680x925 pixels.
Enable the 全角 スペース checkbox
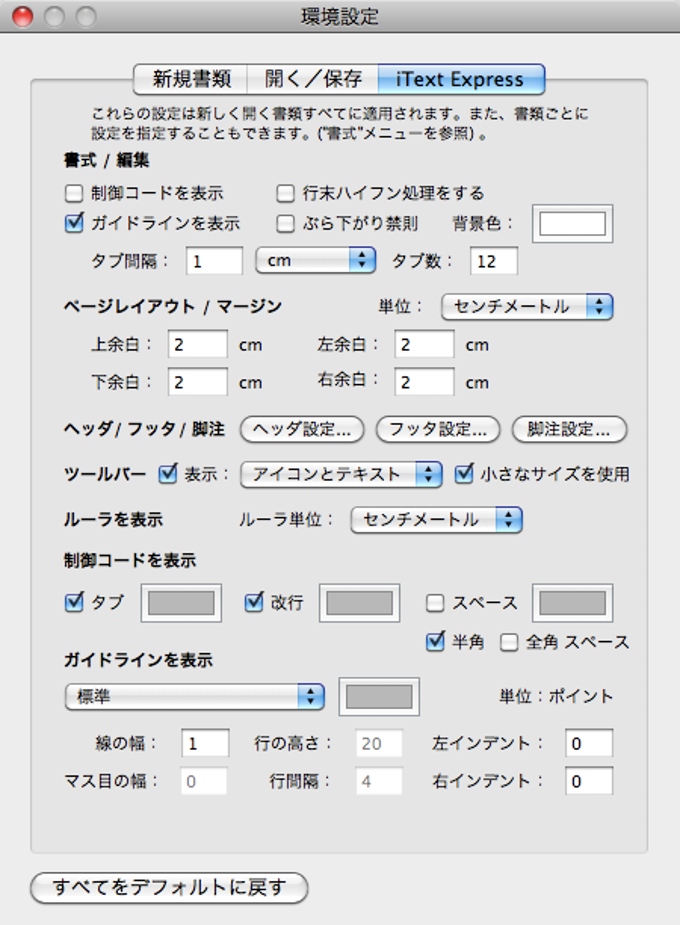(x=509, y=642)
